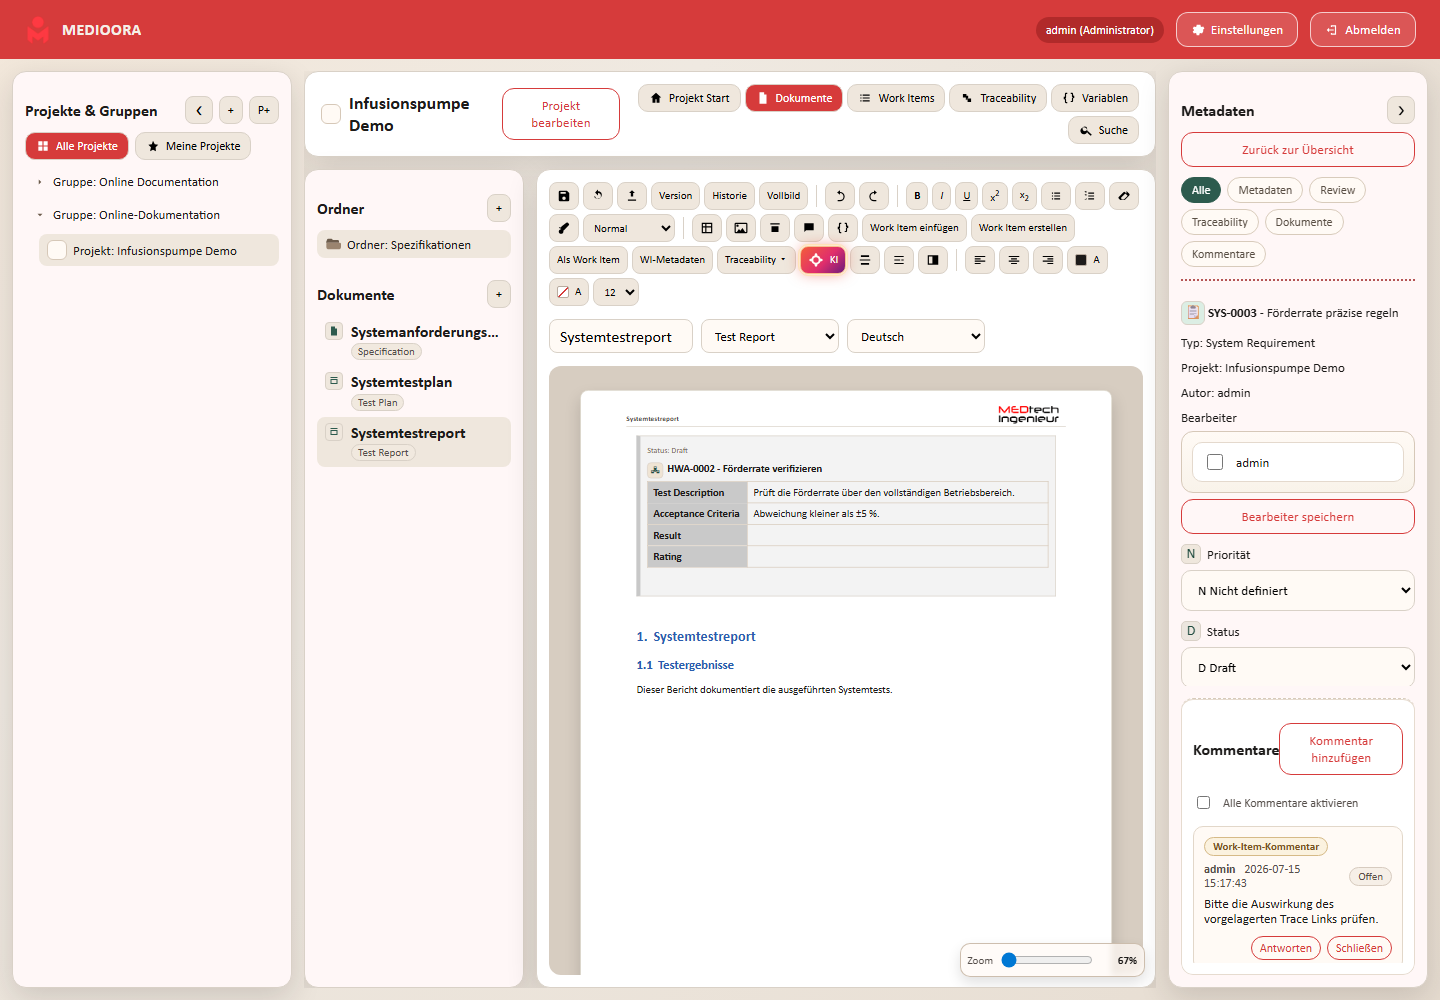Open Priorität Nicht definiert dropdown
The height and width of the screenshot is (1000, 1440).
coord(1298,590)
